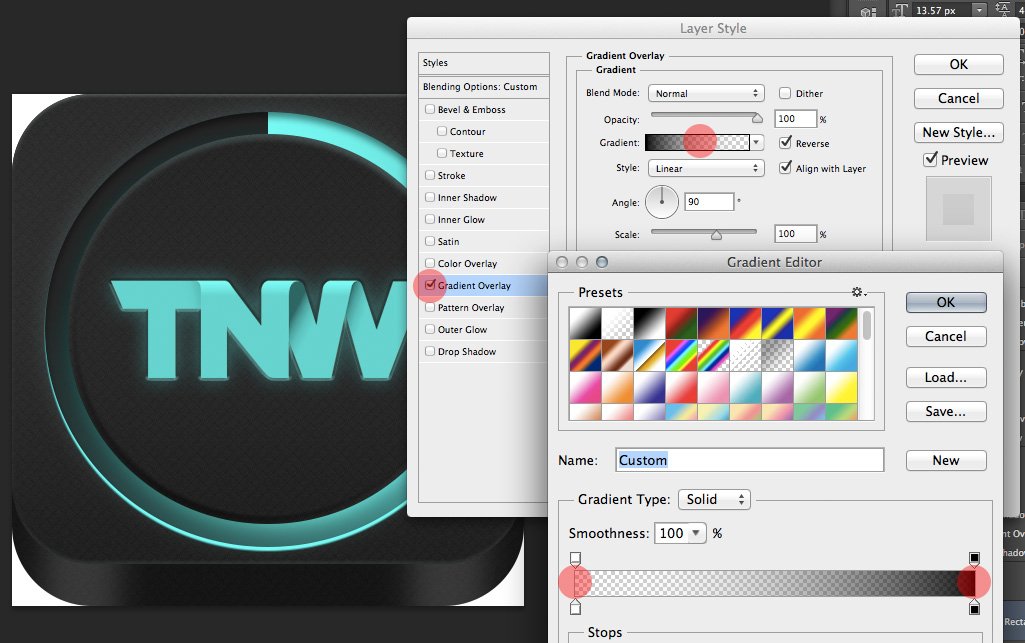Open the gradient presets gear menu
The width and height of the screenshot is (1025, 643).
(859, 292)
